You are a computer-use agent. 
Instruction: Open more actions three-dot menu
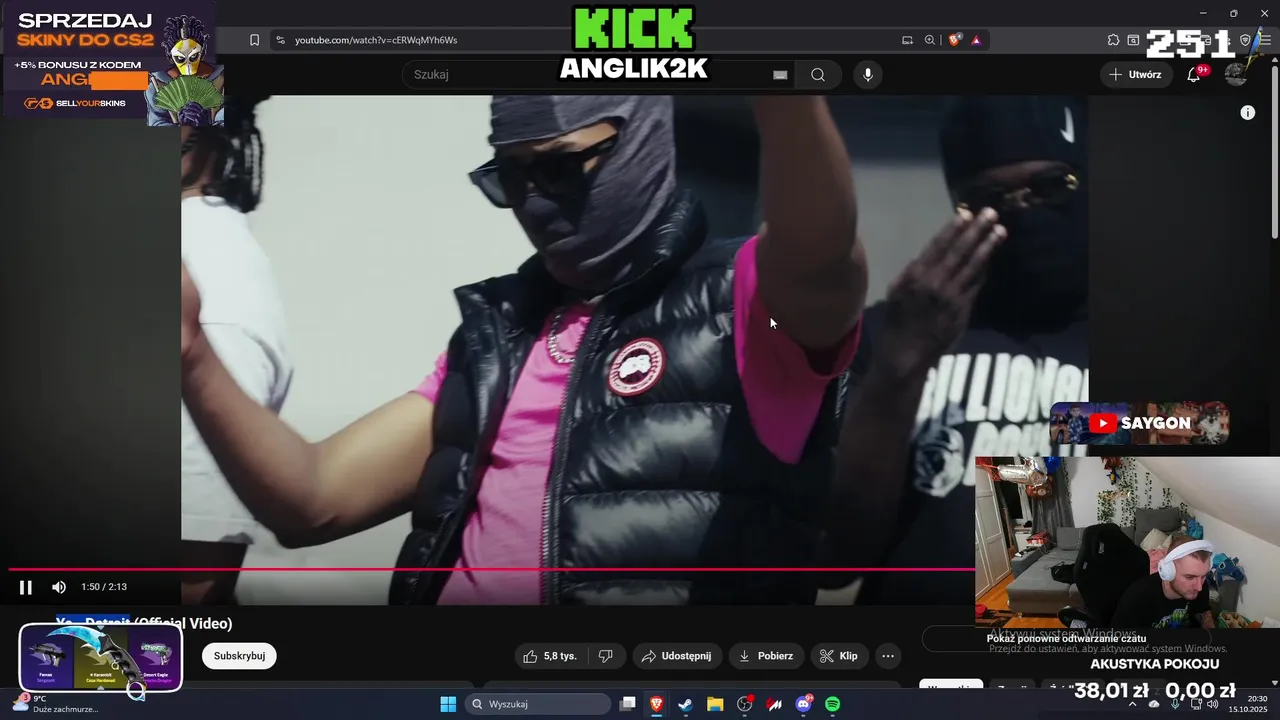[x=888, y=656]
